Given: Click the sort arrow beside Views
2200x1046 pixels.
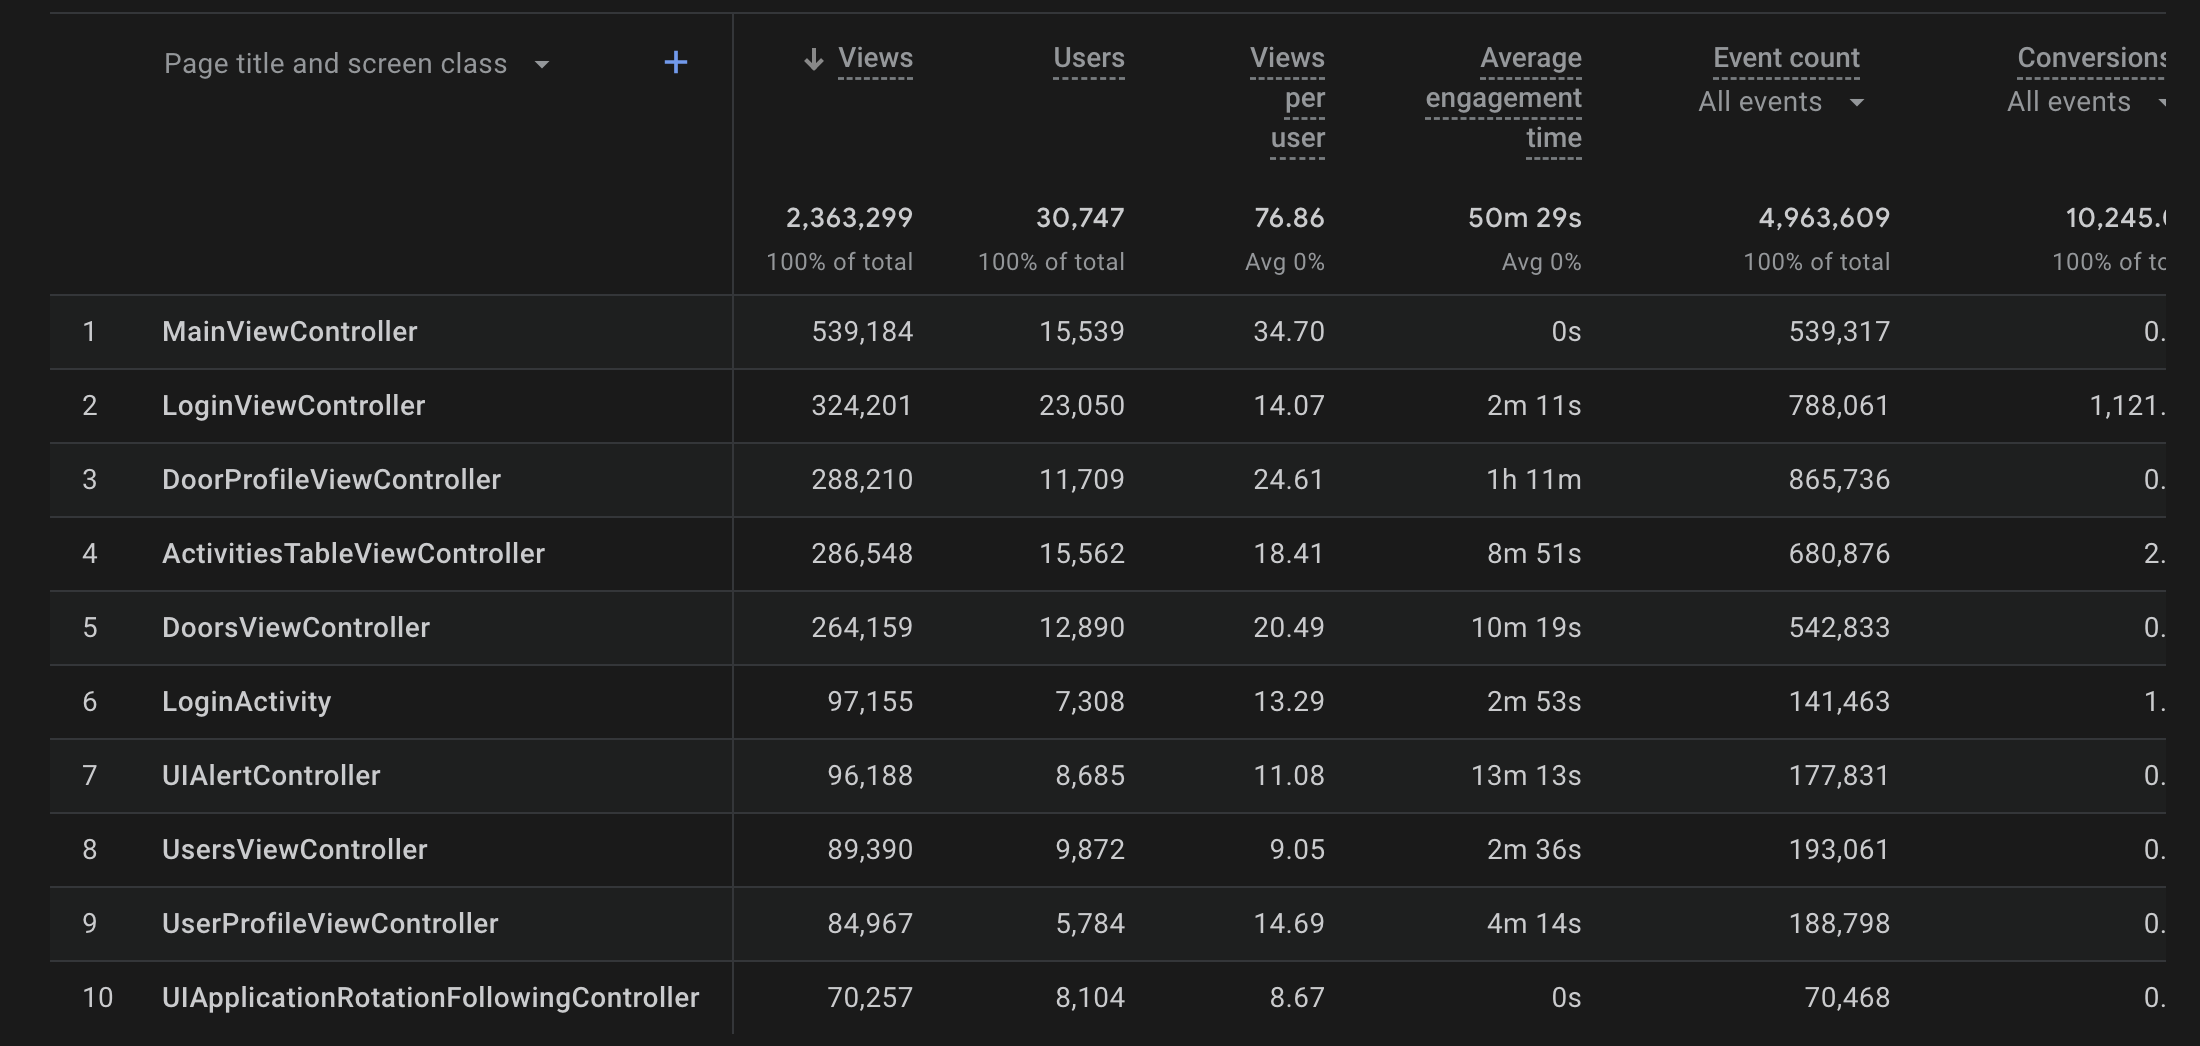Looking at the screenshot, I should [814, 59].
